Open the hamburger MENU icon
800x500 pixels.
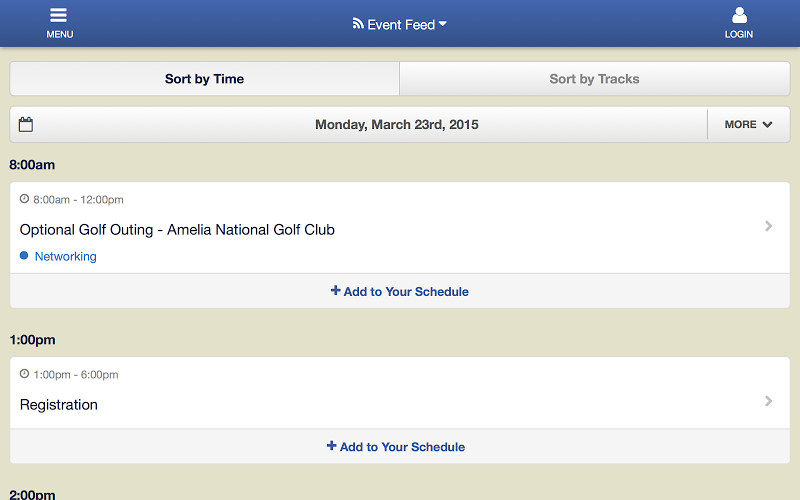pyautogui.click(x=59, y=15)
